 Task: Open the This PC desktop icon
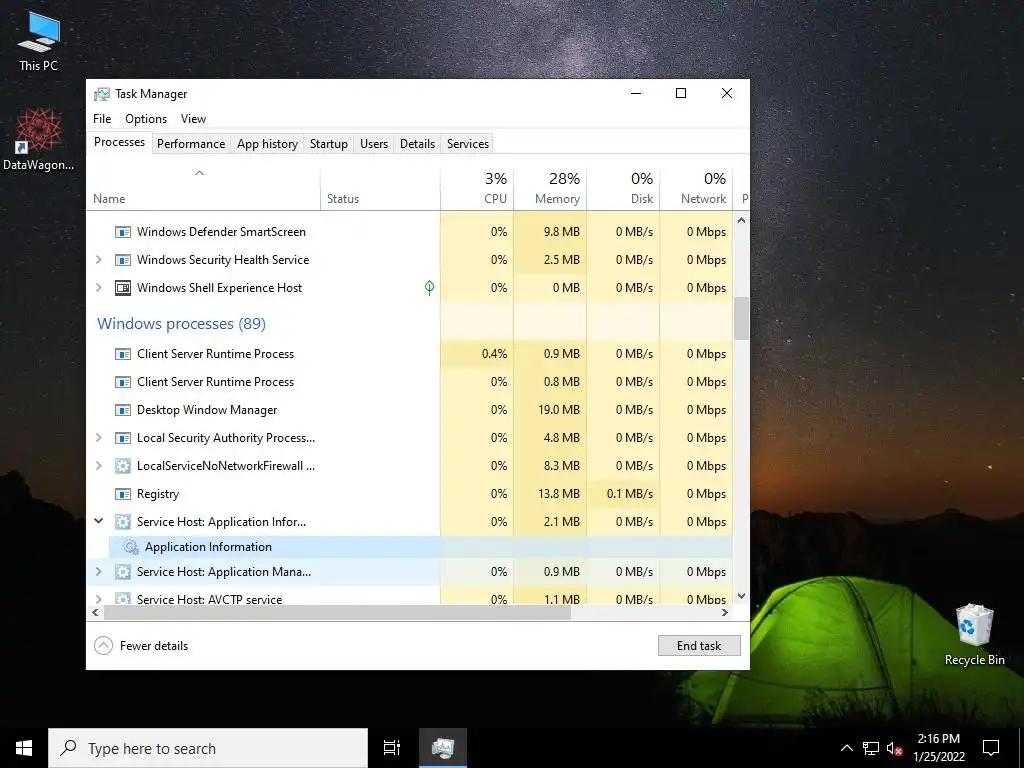(x=39, y=41)
